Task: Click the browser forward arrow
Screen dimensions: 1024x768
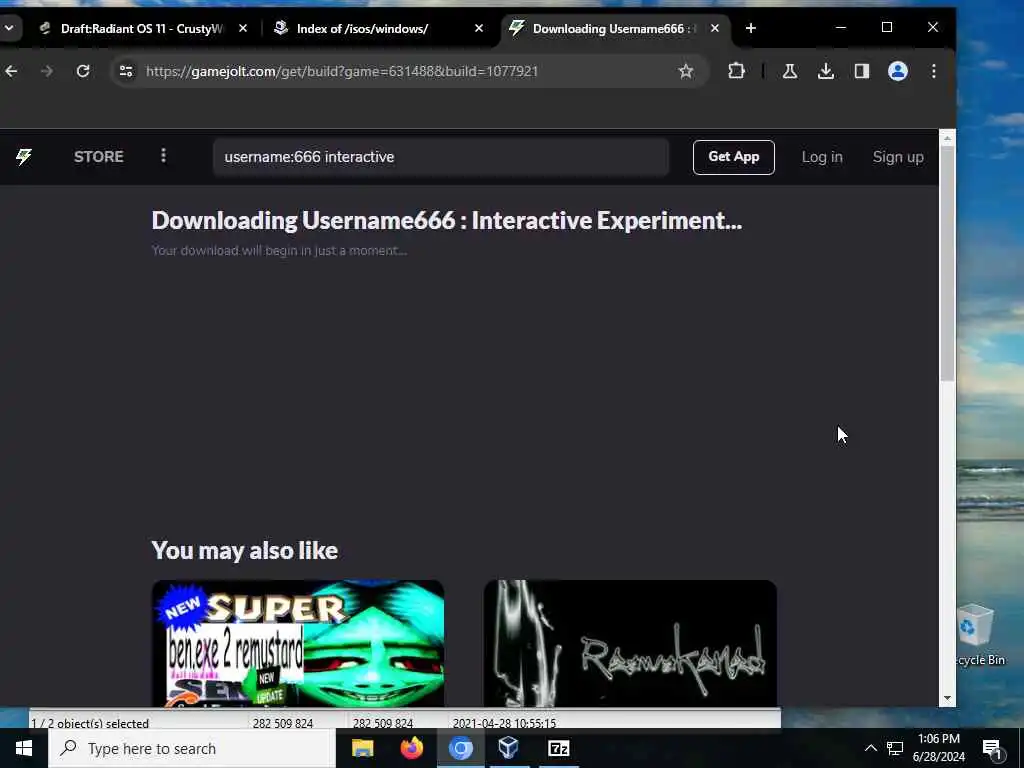Action: (x=47, y=71)
